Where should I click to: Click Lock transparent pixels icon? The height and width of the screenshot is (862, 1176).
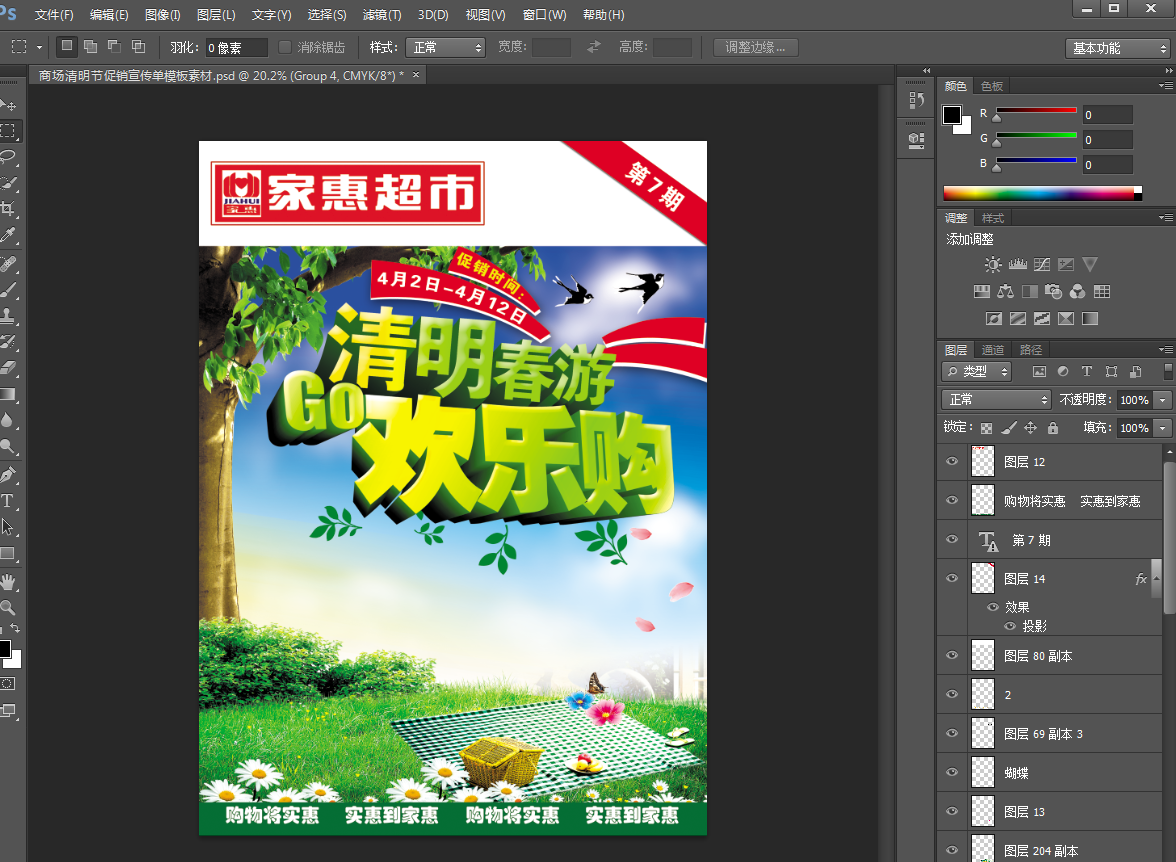click(987, 428)
